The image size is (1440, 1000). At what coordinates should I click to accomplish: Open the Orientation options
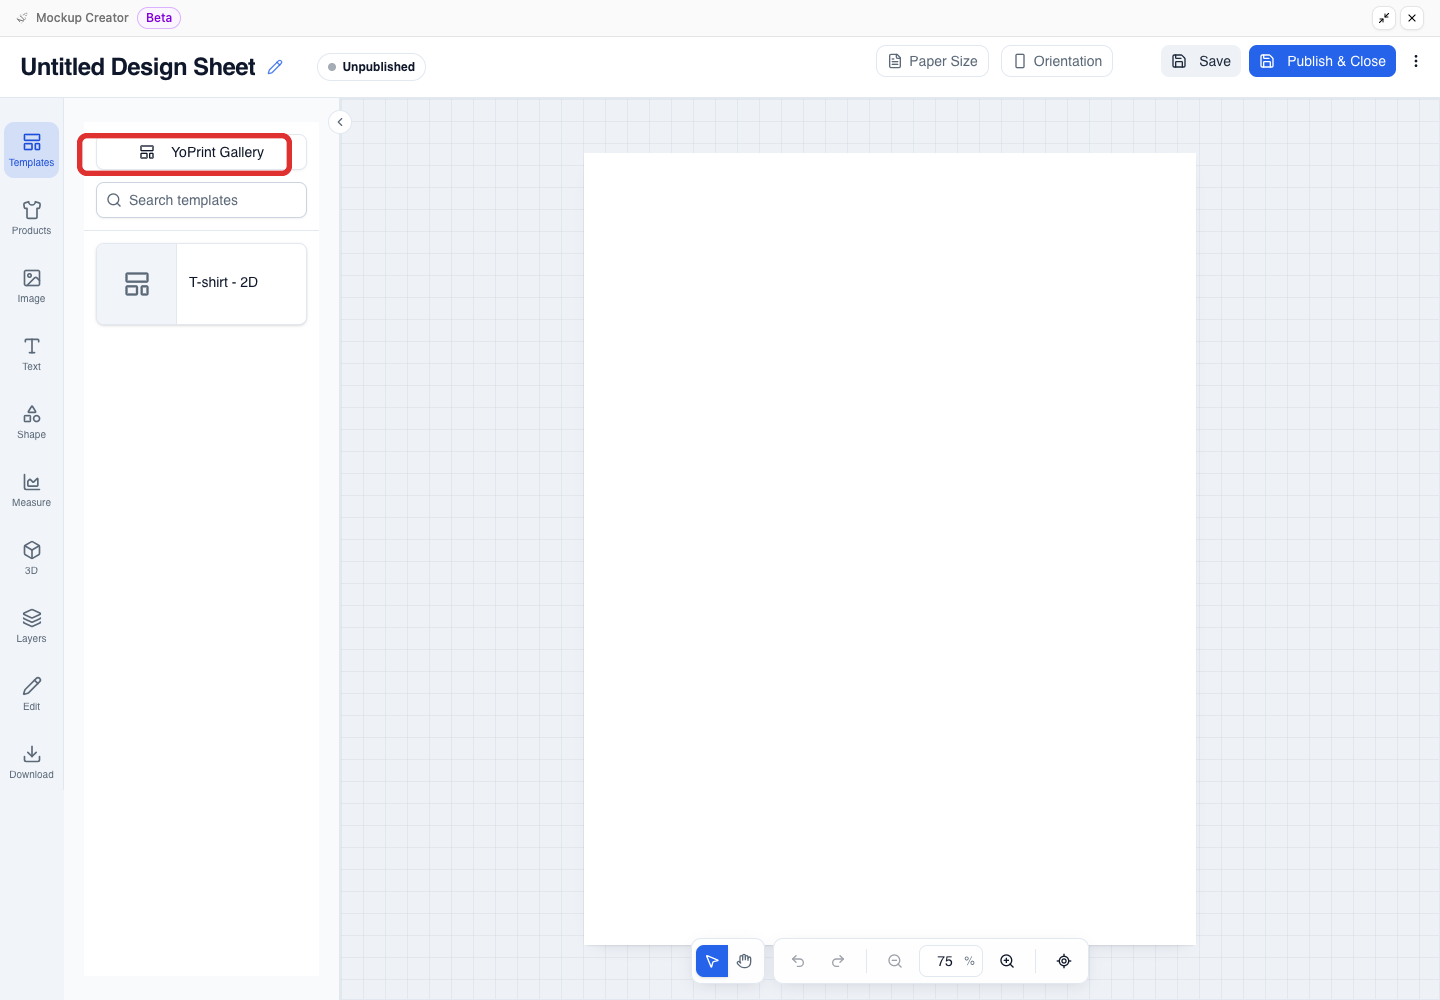[1057, 61]
